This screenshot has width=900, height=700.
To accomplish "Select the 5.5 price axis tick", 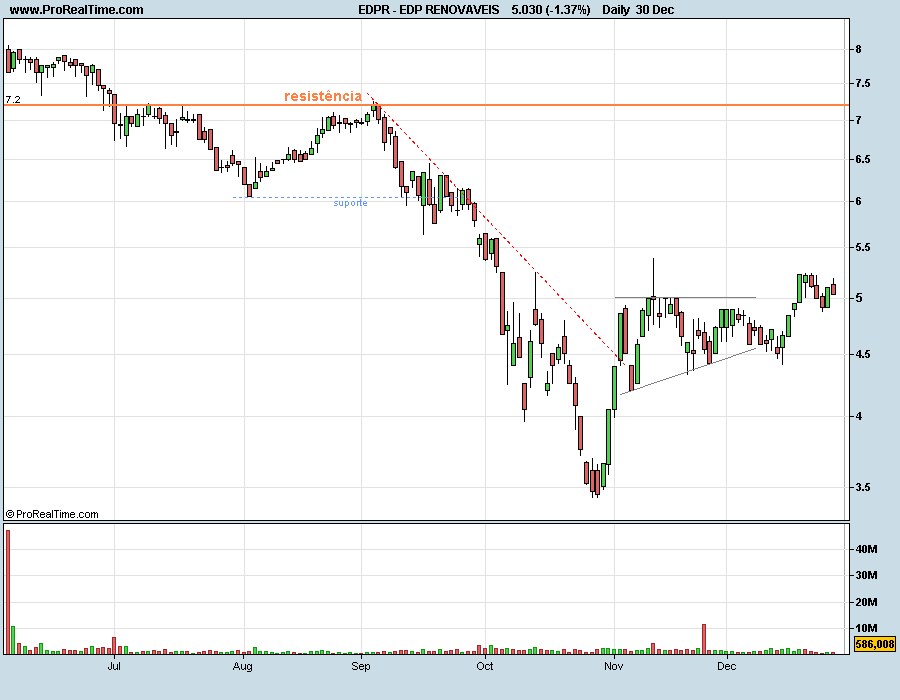I will pos(863,248).
